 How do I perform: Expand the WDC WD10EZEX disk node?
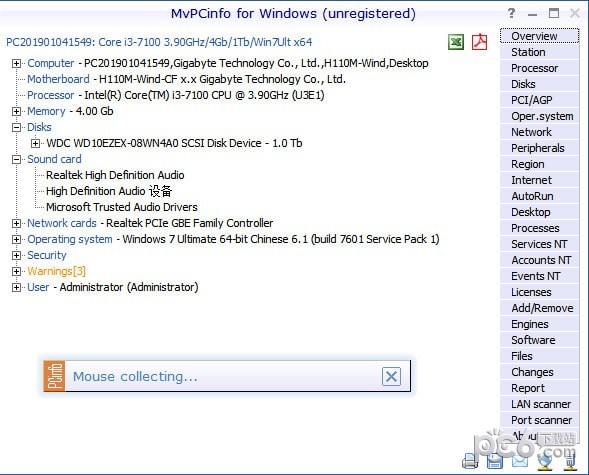(35, 143)
